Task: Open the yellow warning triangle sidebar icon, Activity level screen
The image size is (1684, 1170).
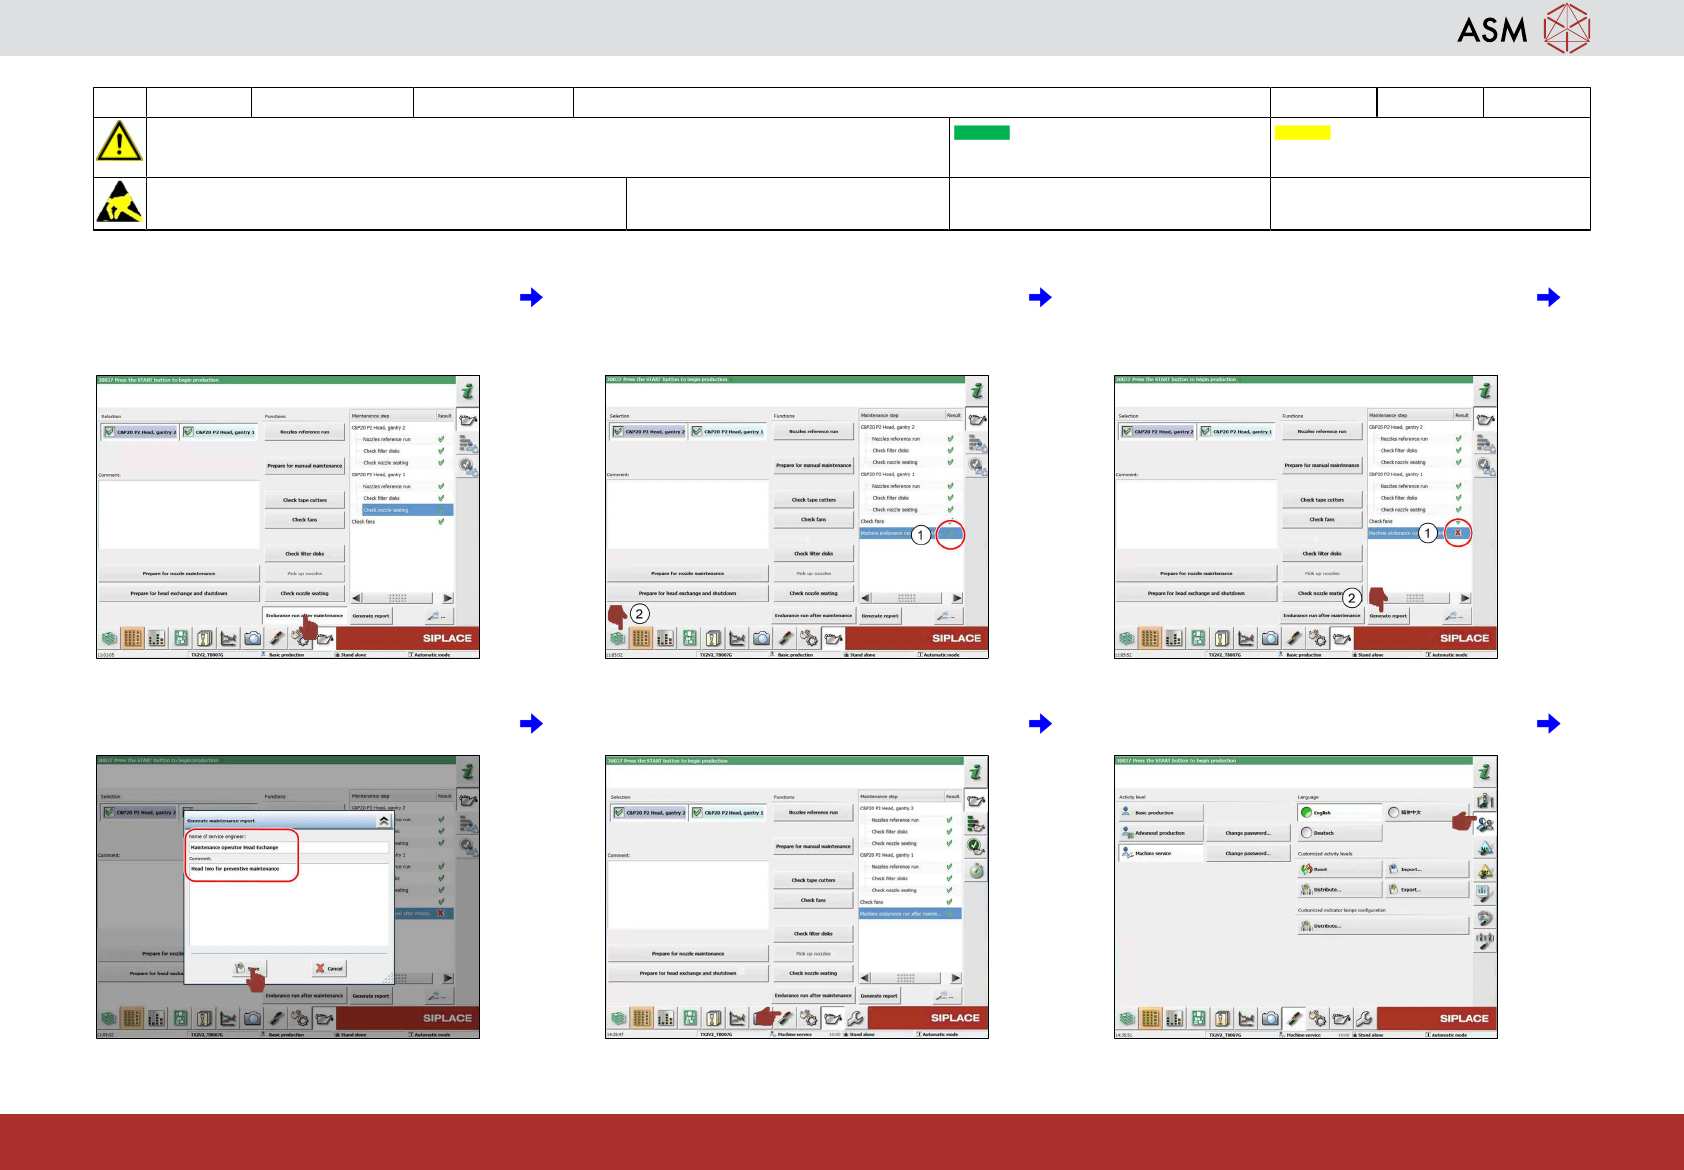Action: point(1485,871)
